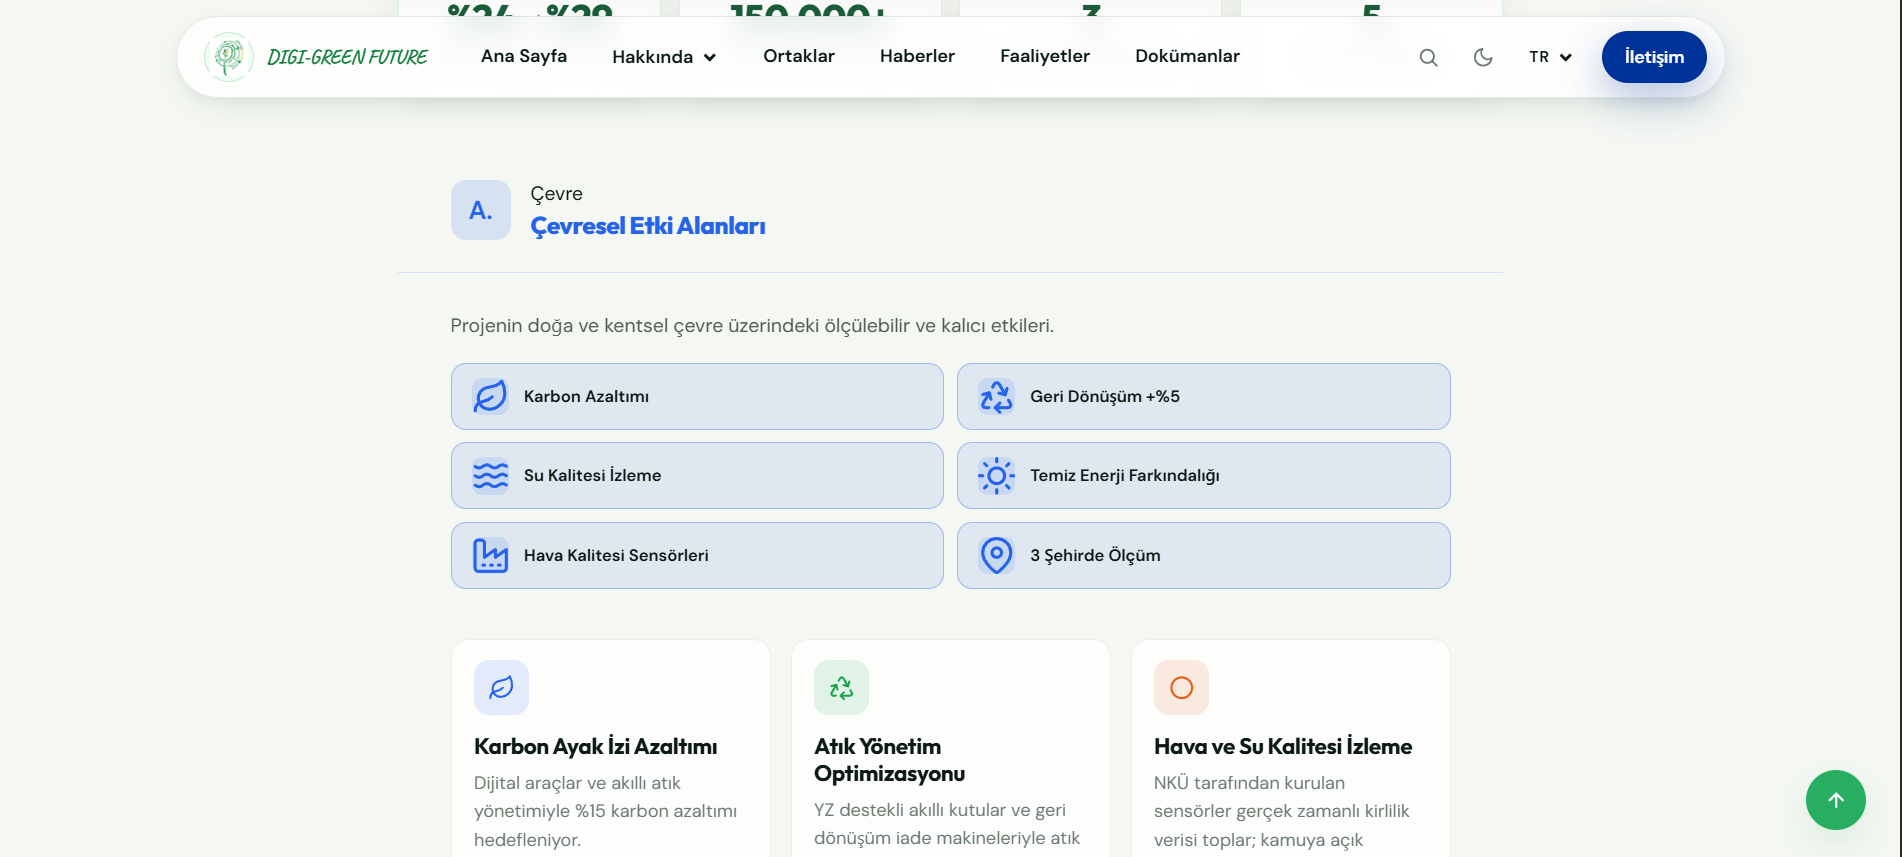
Task: Click the Su Kalitesi waves icon
Action: pos(490,475)
